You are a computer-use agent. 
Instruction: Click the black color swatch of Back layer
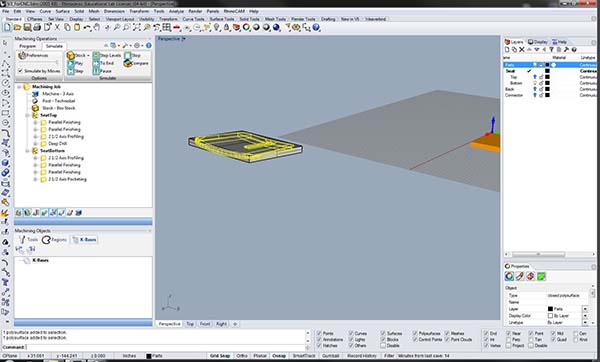[547, 89]
